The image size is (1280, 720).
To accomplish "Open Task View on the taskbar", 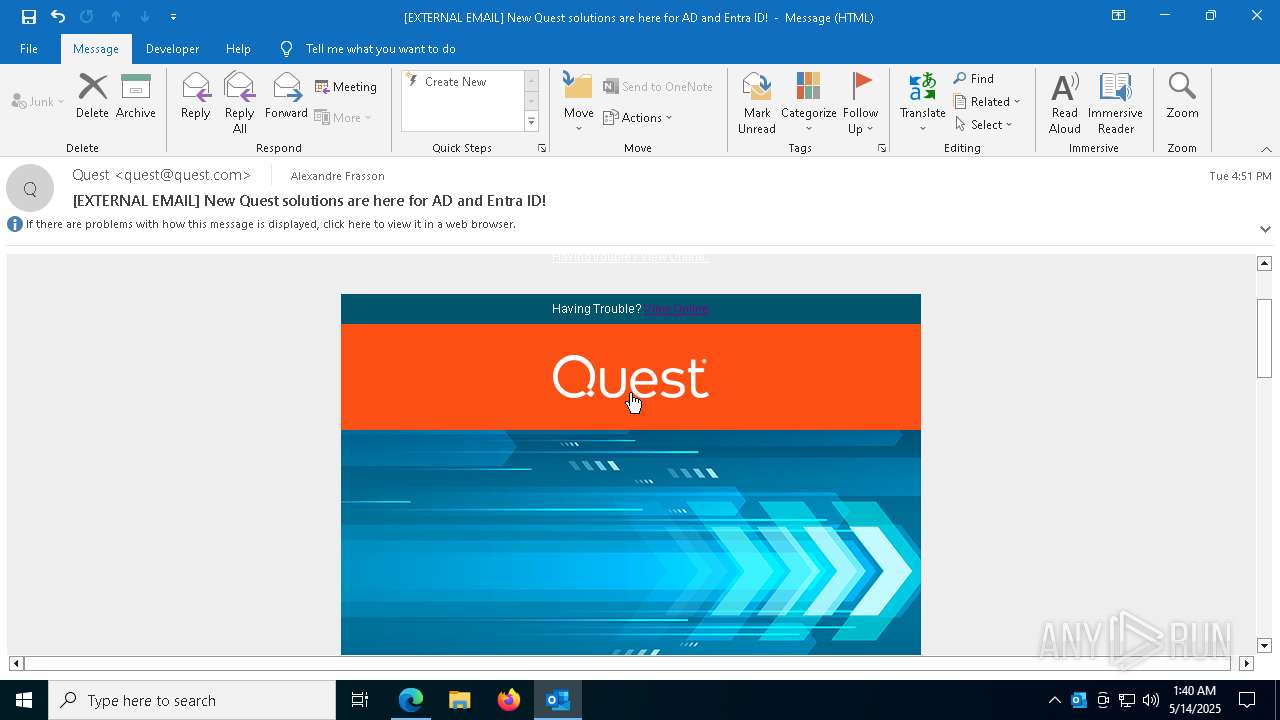I will pyautogui.click(x=360, y=700).
